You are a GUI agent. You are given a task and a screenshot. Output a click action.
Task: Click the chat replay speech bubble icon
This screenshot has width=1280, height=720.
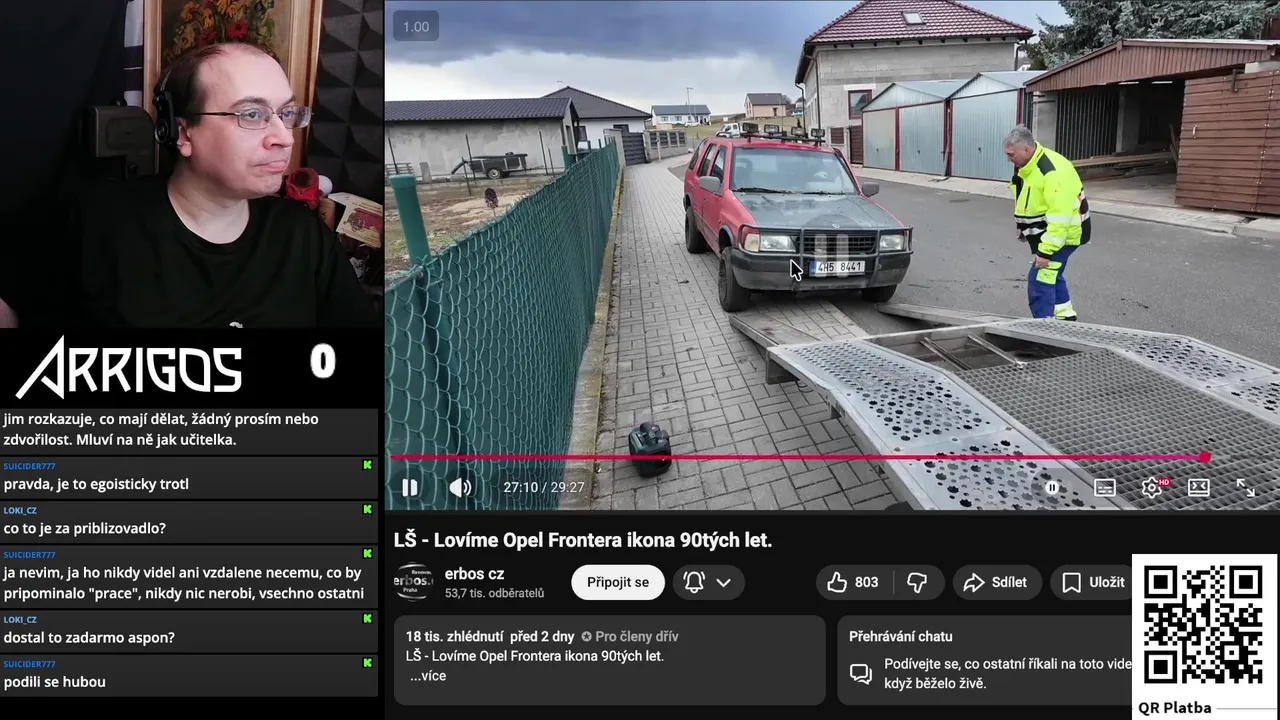tap(861, 673)
